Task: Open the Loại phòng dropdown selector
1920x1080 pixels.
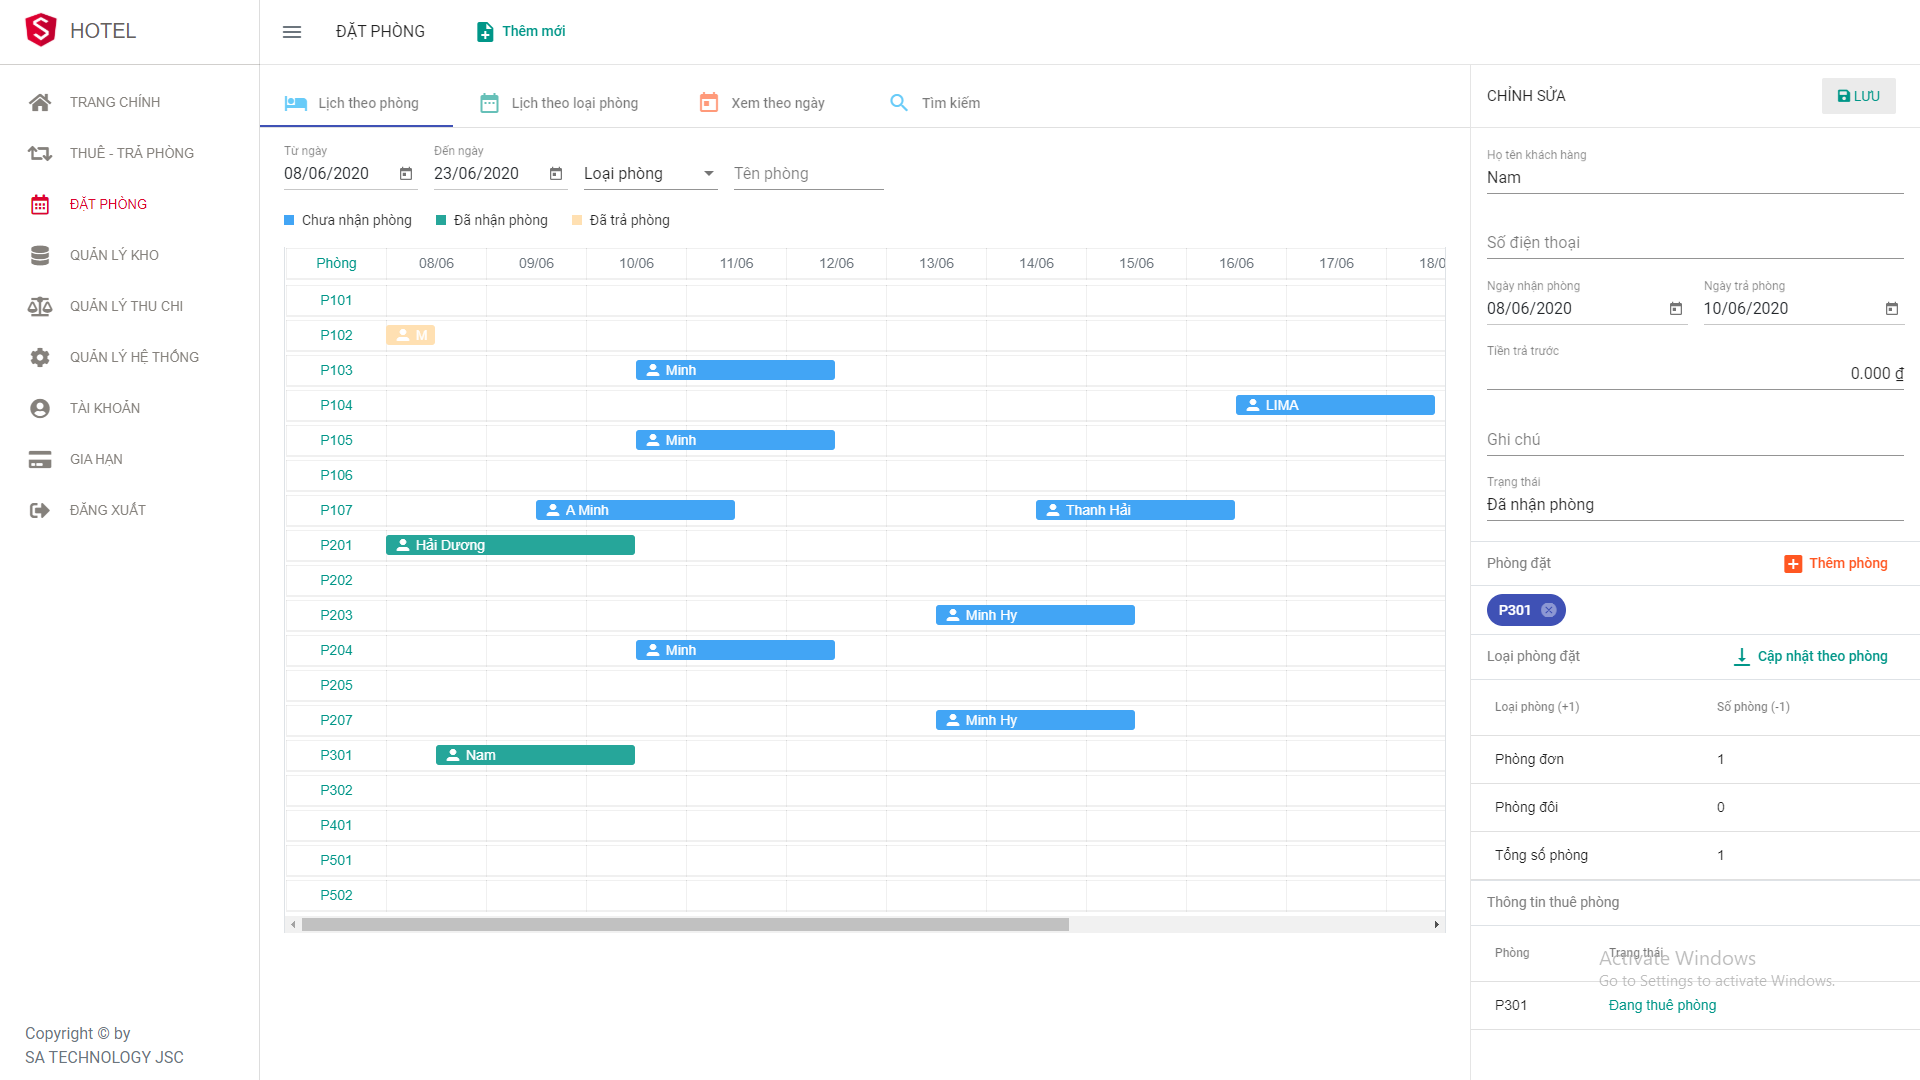Action: pos(646,174)
